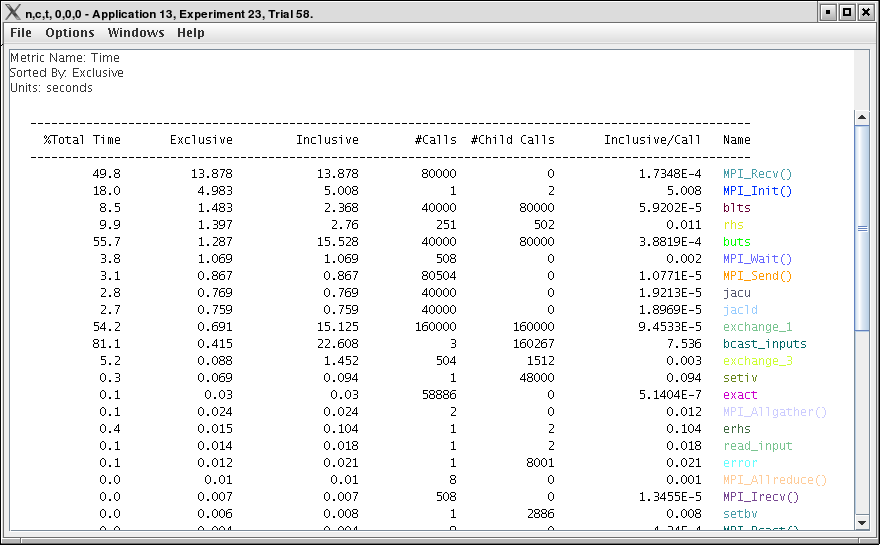The height and width of the screenshot is (545, 880).
Task: Click the scrollbar down arrow
Action: tap(862, 523)
